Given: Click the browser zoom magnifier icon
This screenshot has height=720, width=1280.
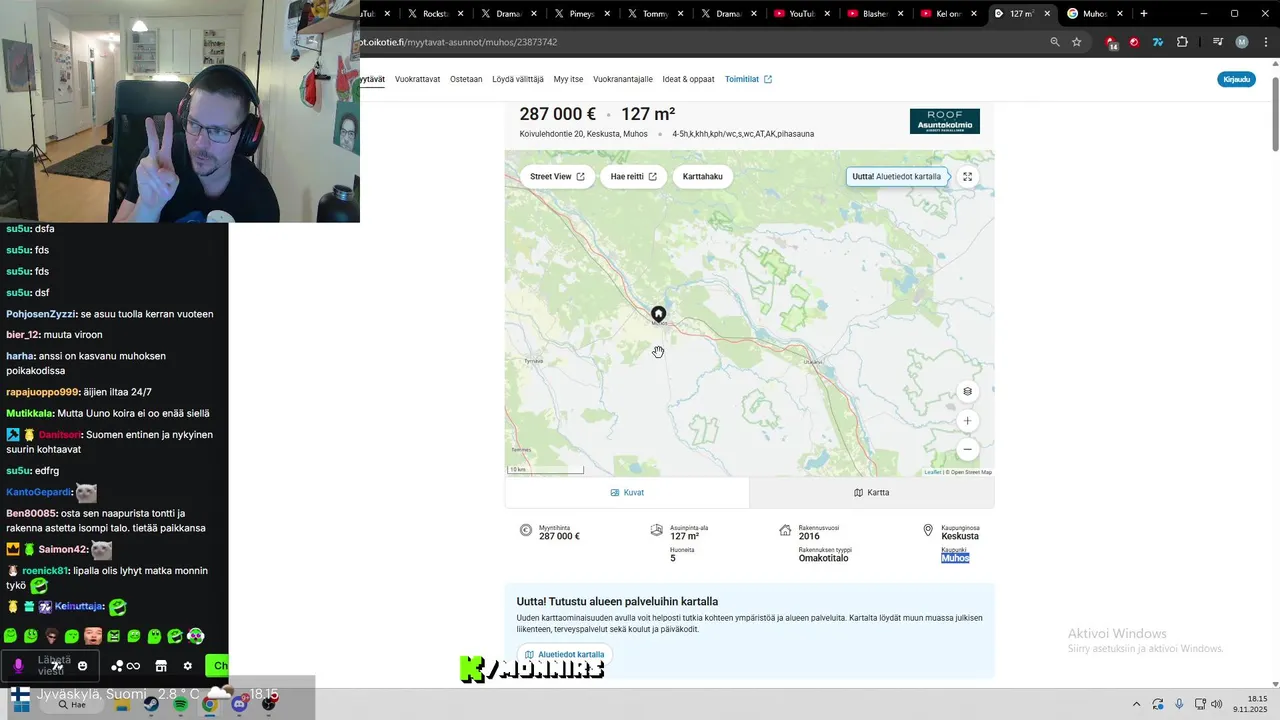Looking at the screenshot, I should (1054, 42).
